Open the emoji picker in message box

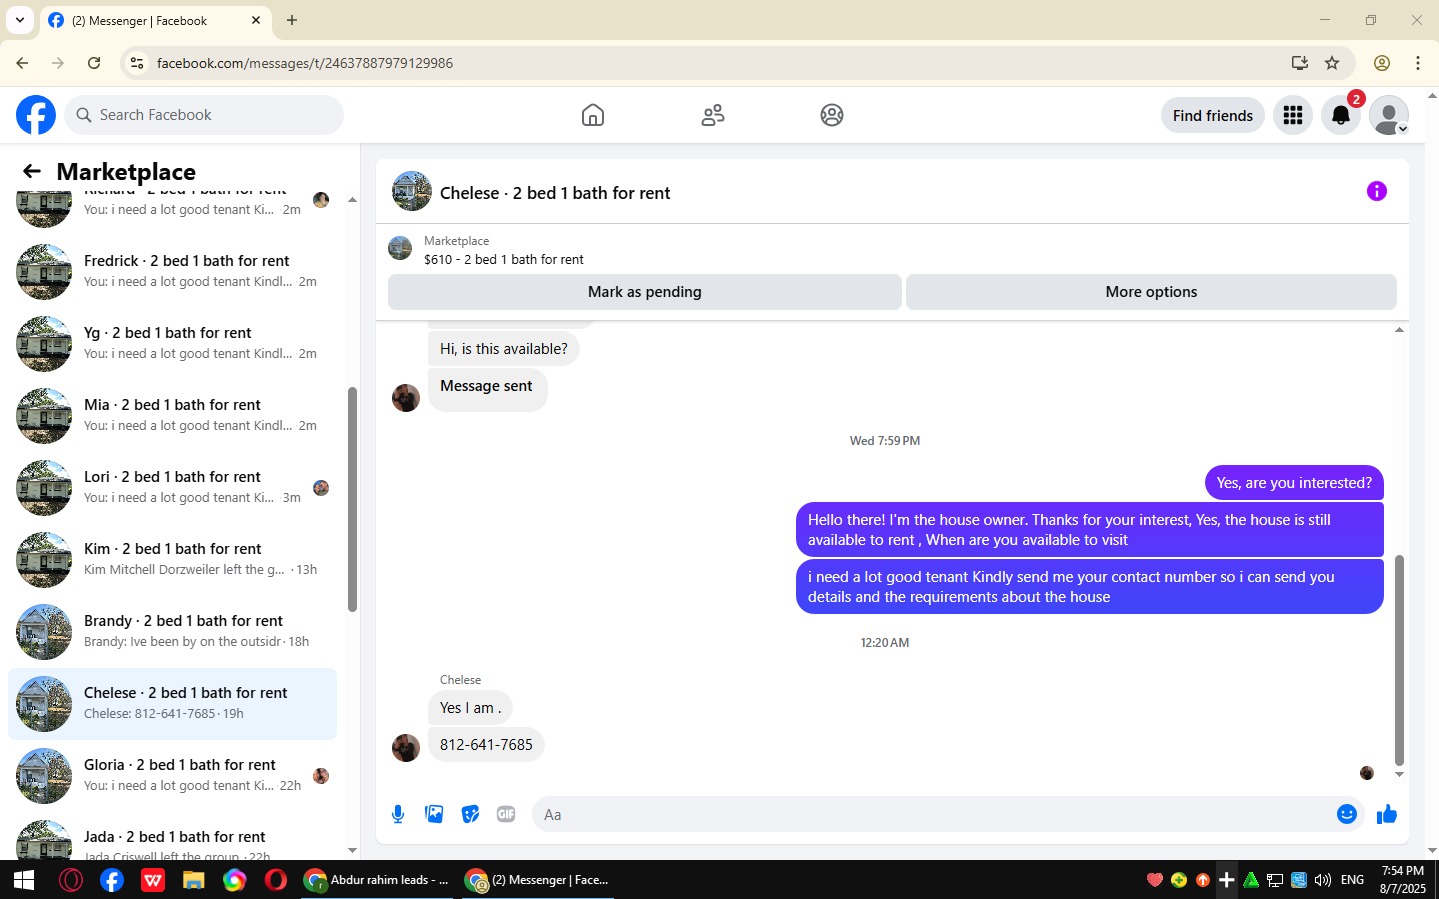coord(1347,814)
